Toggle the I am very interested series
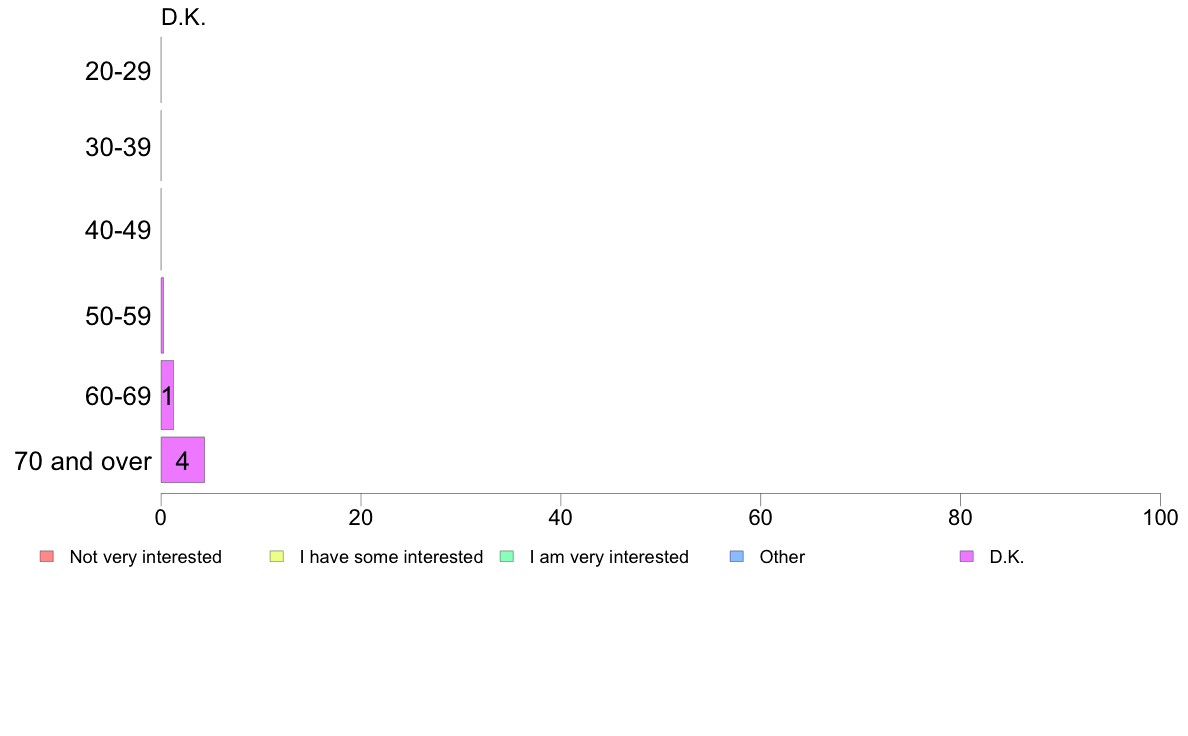 click(609, 557)
